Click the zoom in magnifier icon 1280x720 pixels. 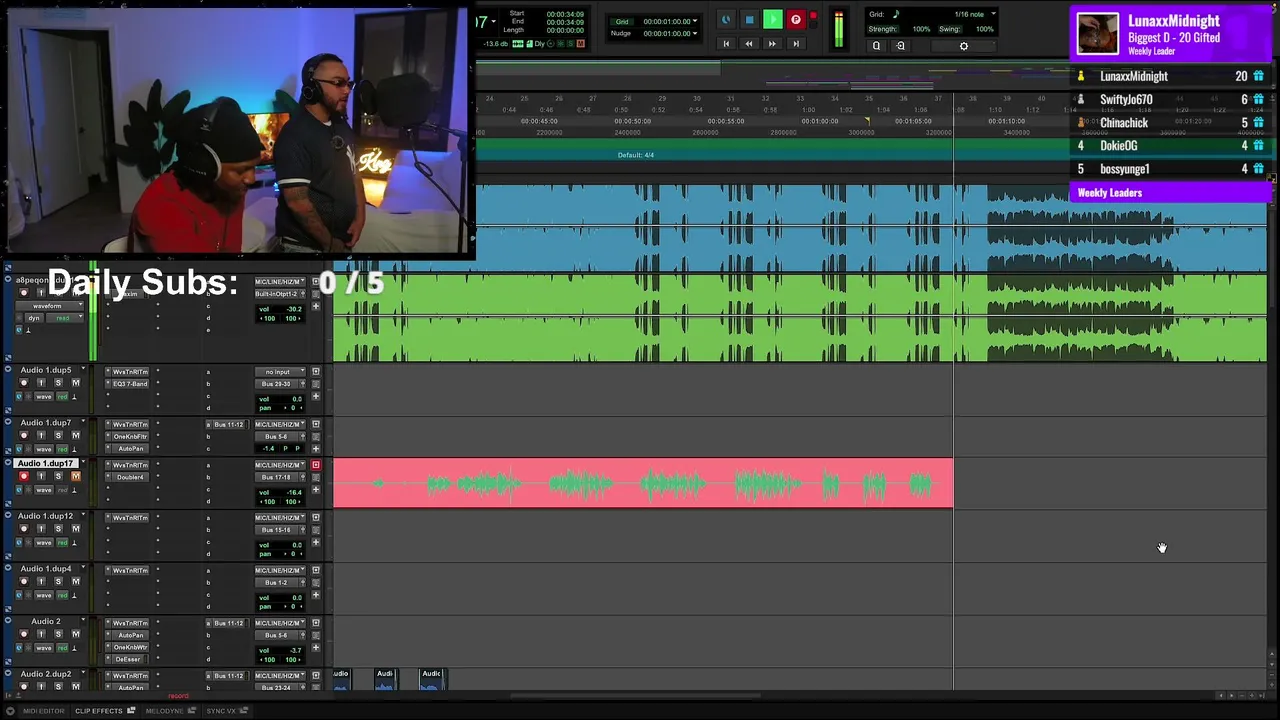tap(900, 45)
